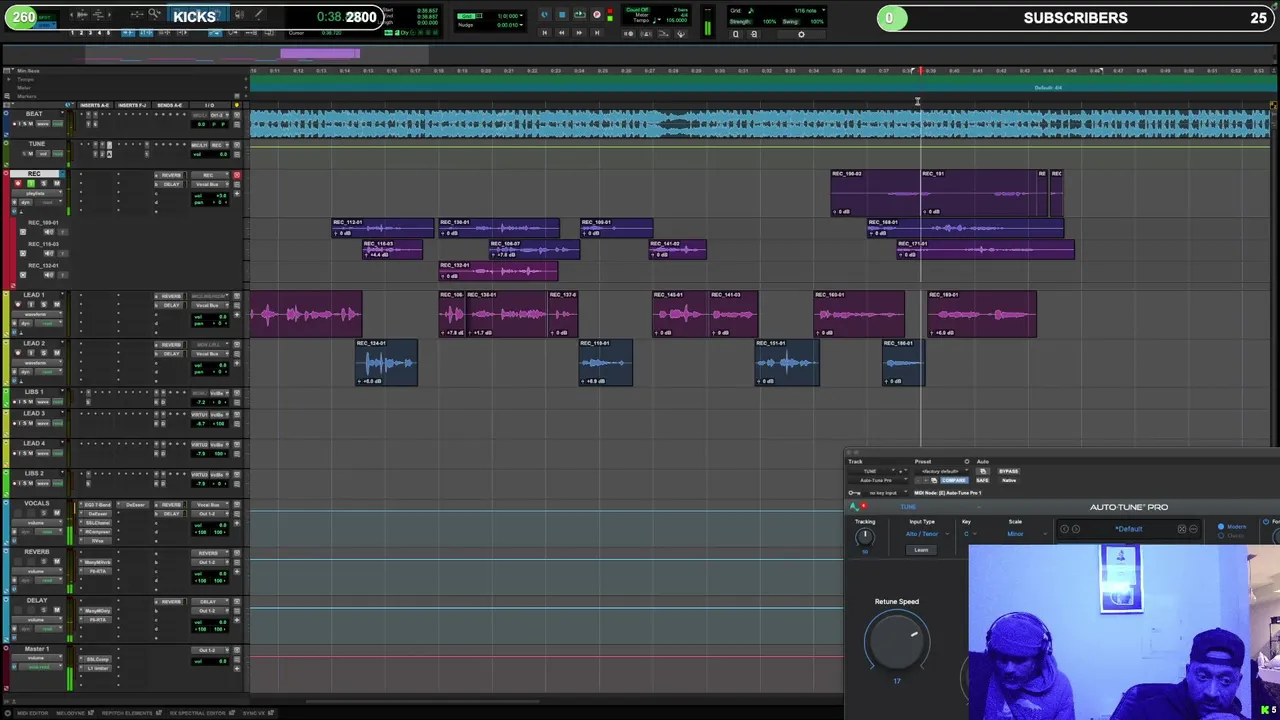The height and width of the screenshot is (720, 1280).
Task: Click the Play button in the transport
Action: point(579,14)
